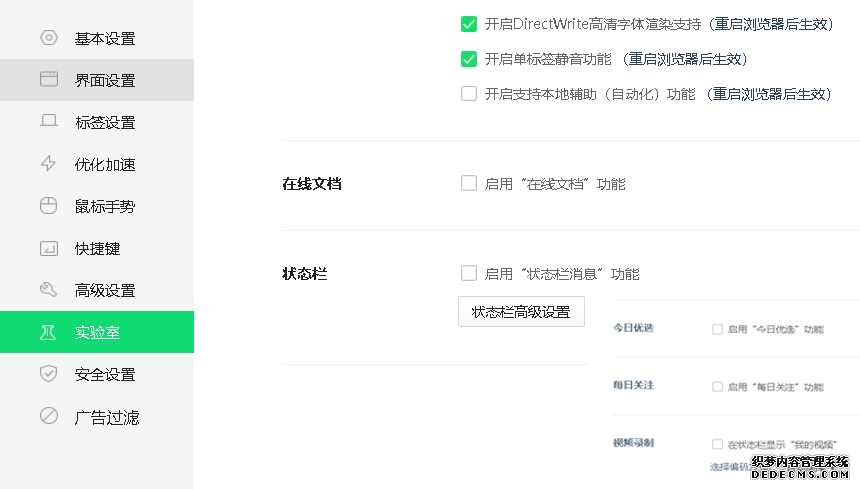The height and width of the screenshot is (489, 860).
Task: Click the advanced settings wrench icon
Action: pos(49,290)
